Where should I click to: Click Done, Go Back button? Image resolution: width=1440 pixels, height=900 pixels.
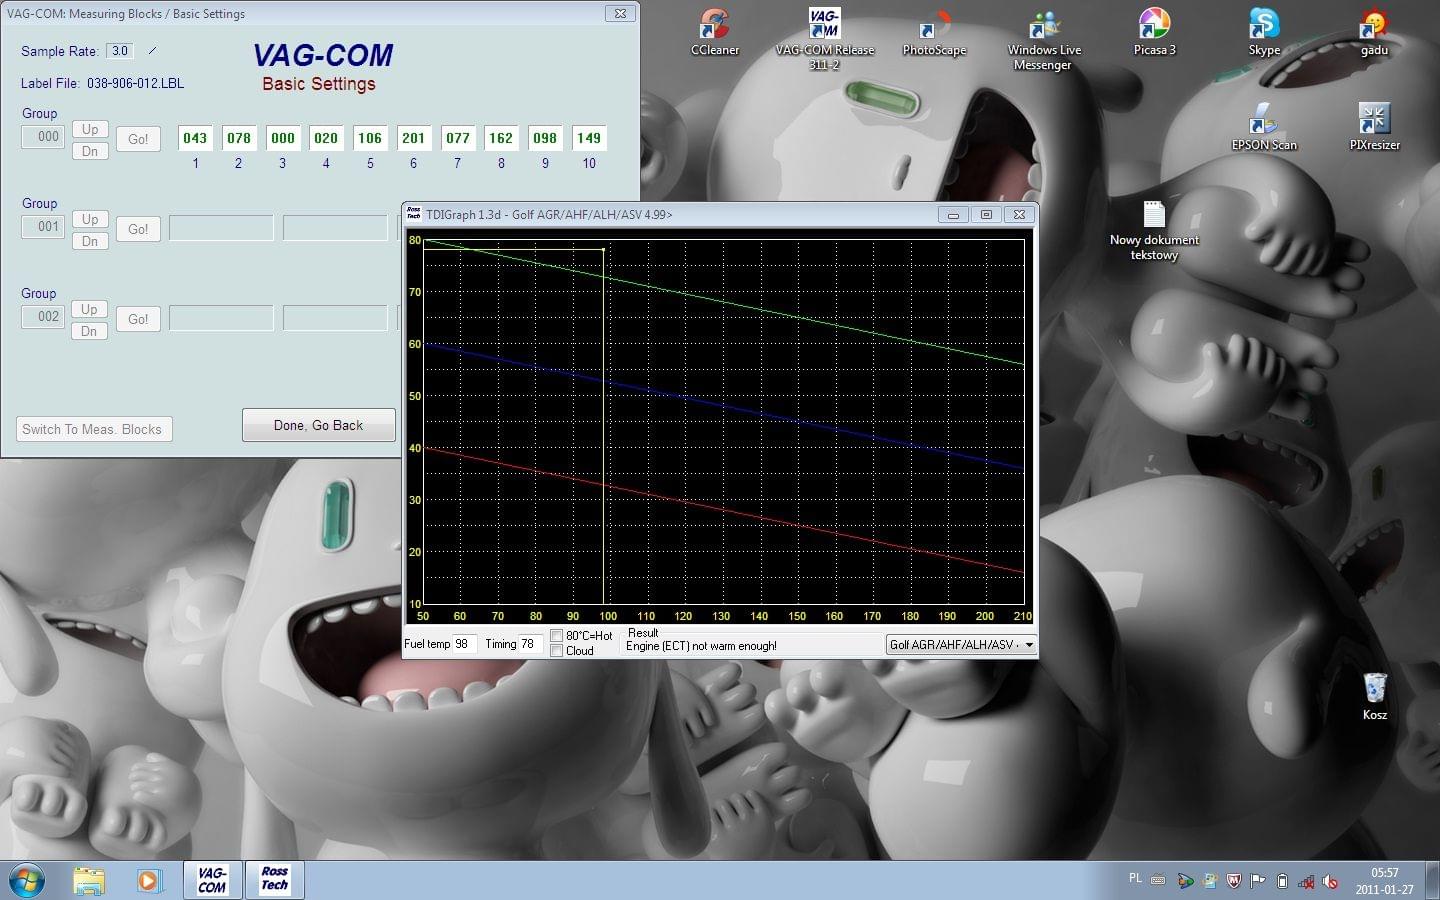click(x=319, y=425)
